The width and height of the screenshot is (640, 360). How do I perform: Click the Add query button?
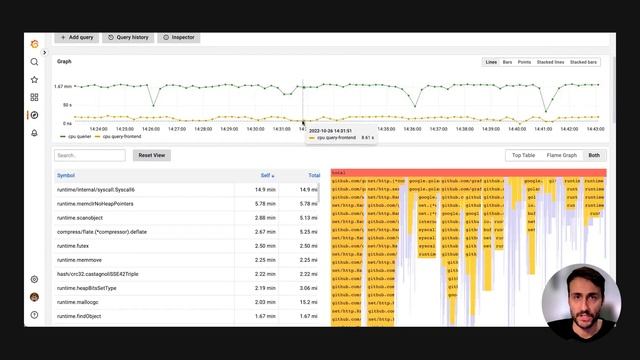pyautogui.click(x=77, y=37)
